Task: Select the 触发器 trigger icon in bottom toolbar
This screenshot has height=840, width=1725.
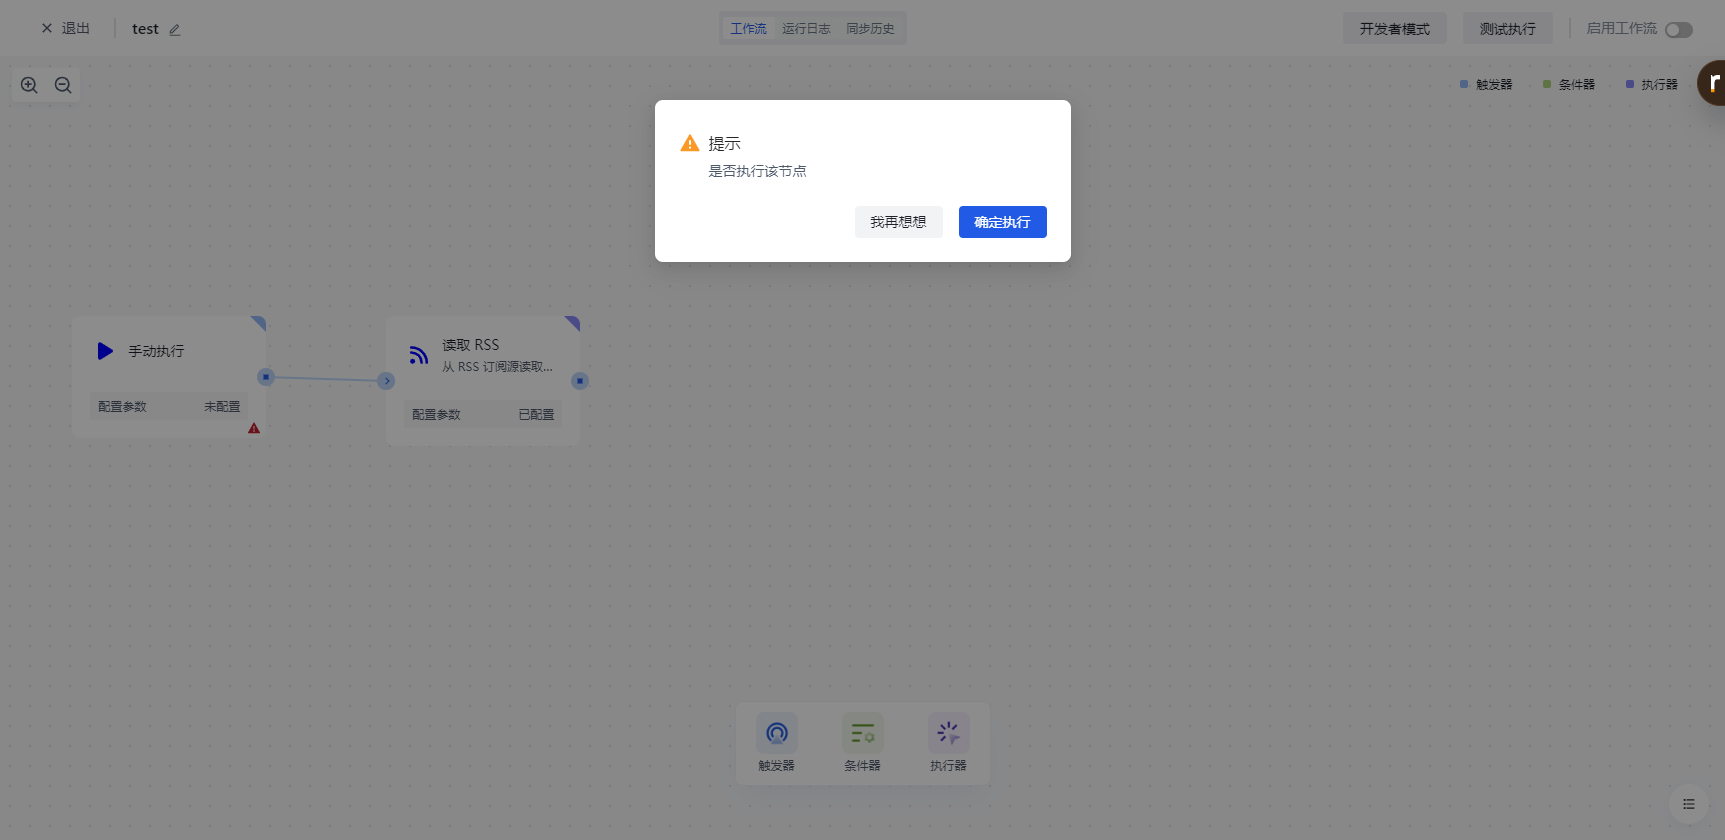Action: point(777,734)
